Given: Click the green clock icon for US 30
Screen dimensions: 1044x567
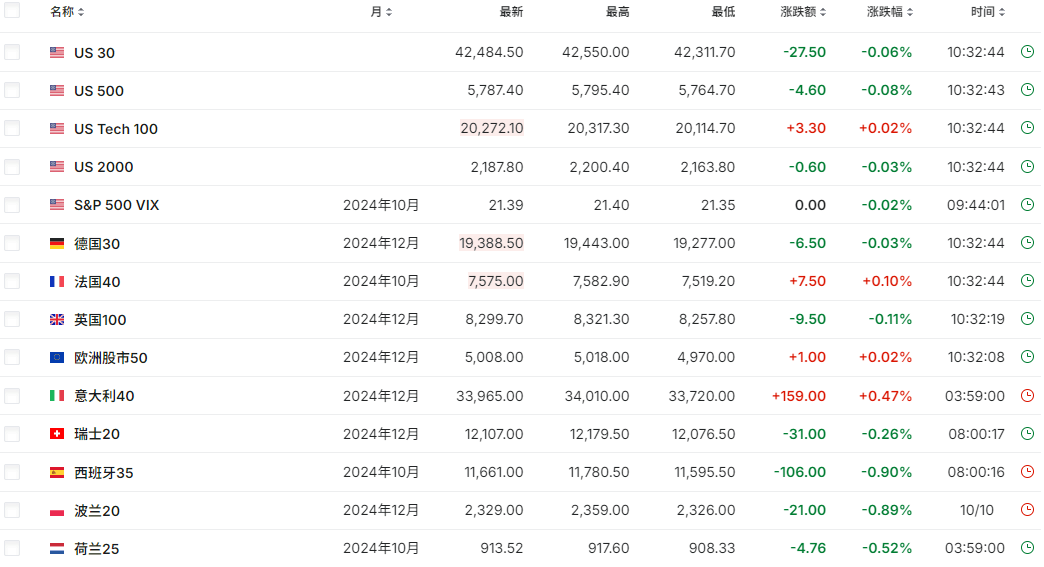Looking at the screenshot, I should coord(1026,52).
